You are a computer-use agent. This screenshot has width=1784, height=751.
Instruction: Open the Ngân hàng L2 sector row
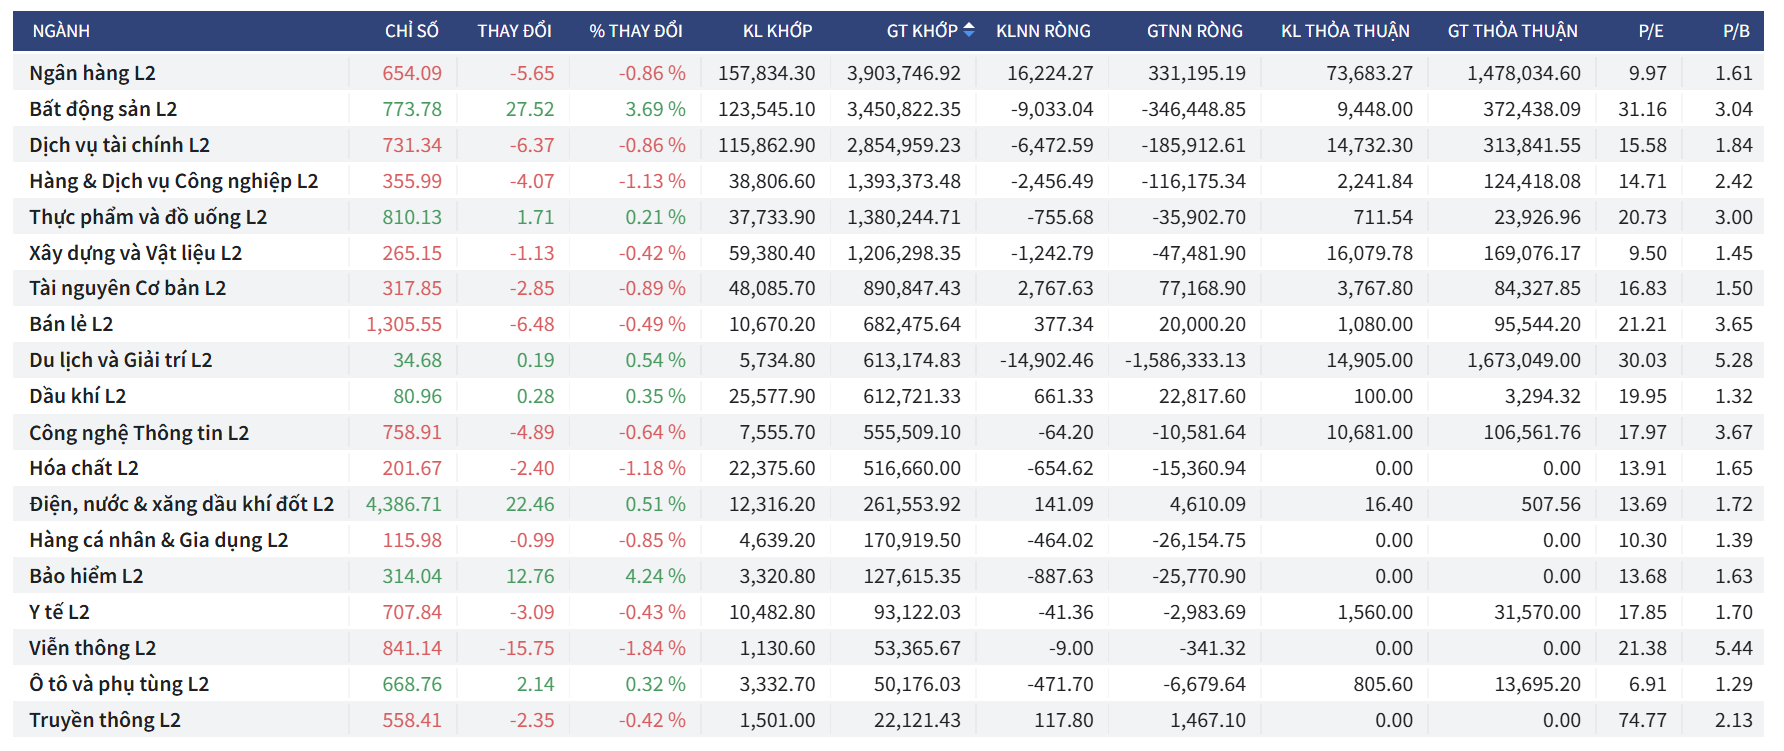coord(92,73)
